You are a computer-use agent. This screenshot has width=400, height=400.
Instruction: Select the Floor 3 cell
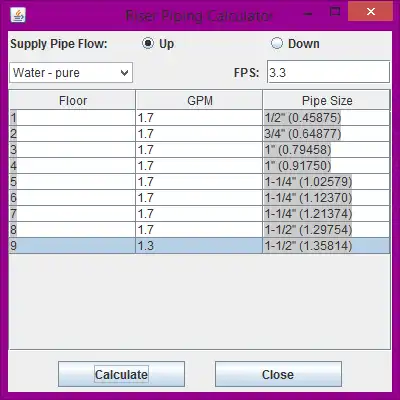[72, 150]
